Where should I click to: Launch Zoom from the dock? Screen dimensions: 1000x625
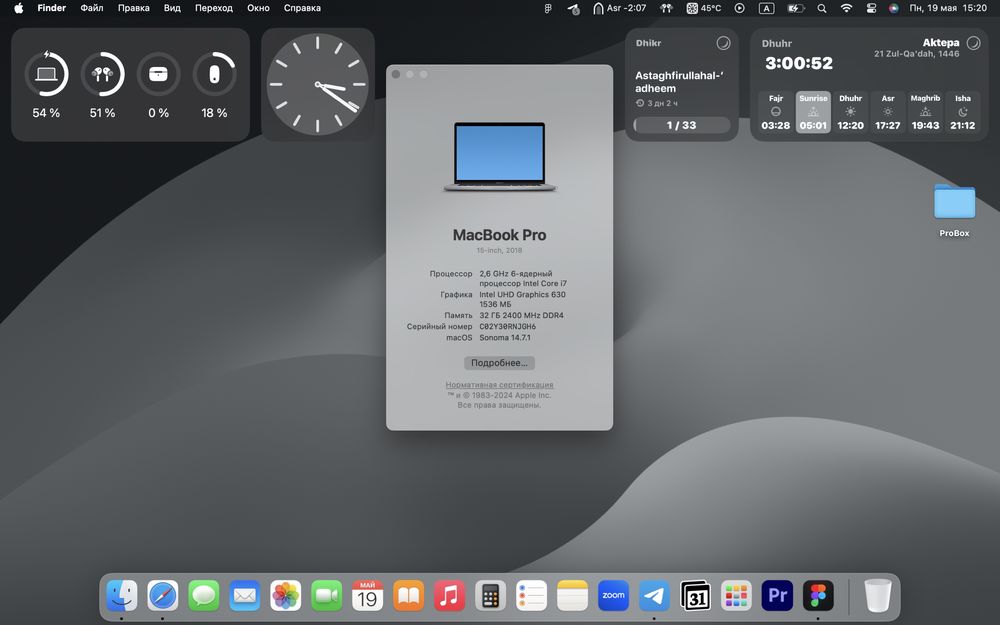614,596
